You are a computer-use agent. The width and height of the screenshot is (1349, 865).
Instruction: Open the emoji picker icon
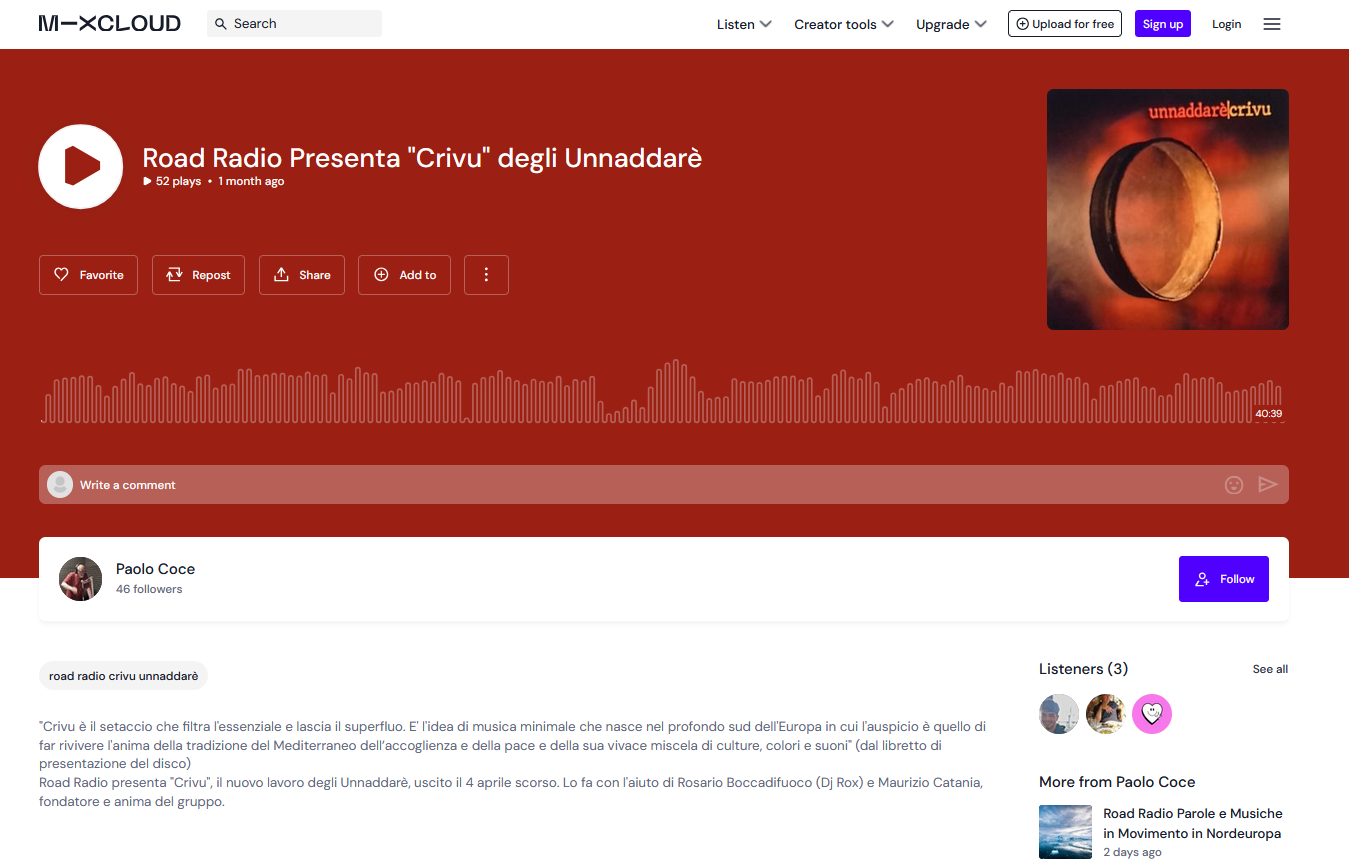1234,485
